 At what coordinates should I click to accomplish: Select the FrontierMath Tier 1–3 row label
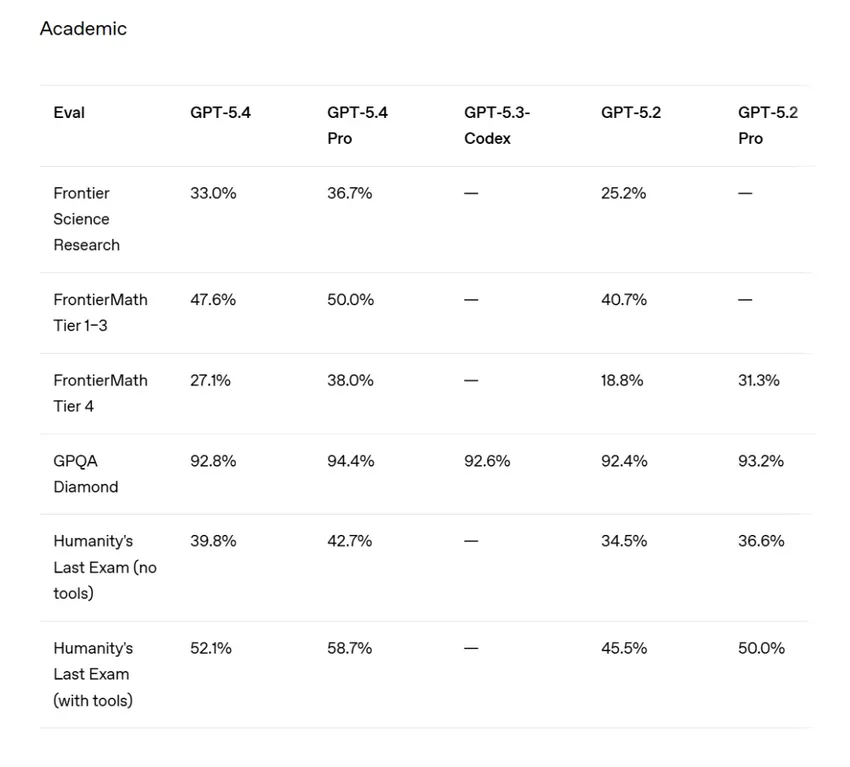[x=100, y=312]
